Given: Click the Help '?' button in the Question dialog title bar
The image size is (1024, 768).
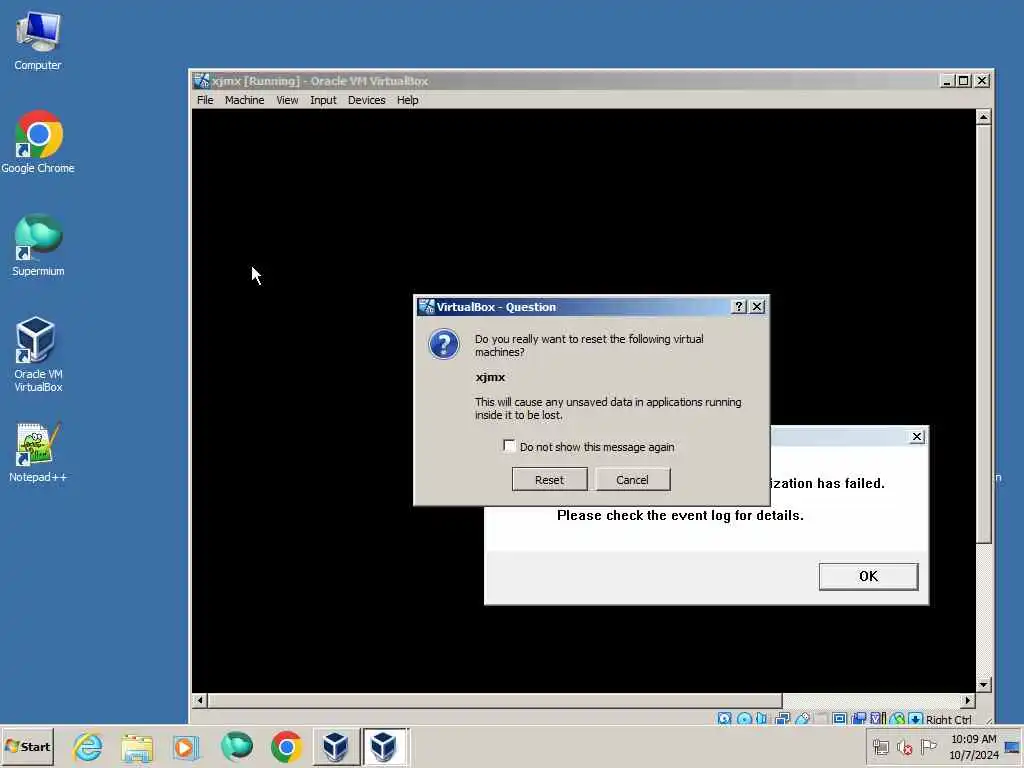Looking at the screenshot, I should (739, 306).
